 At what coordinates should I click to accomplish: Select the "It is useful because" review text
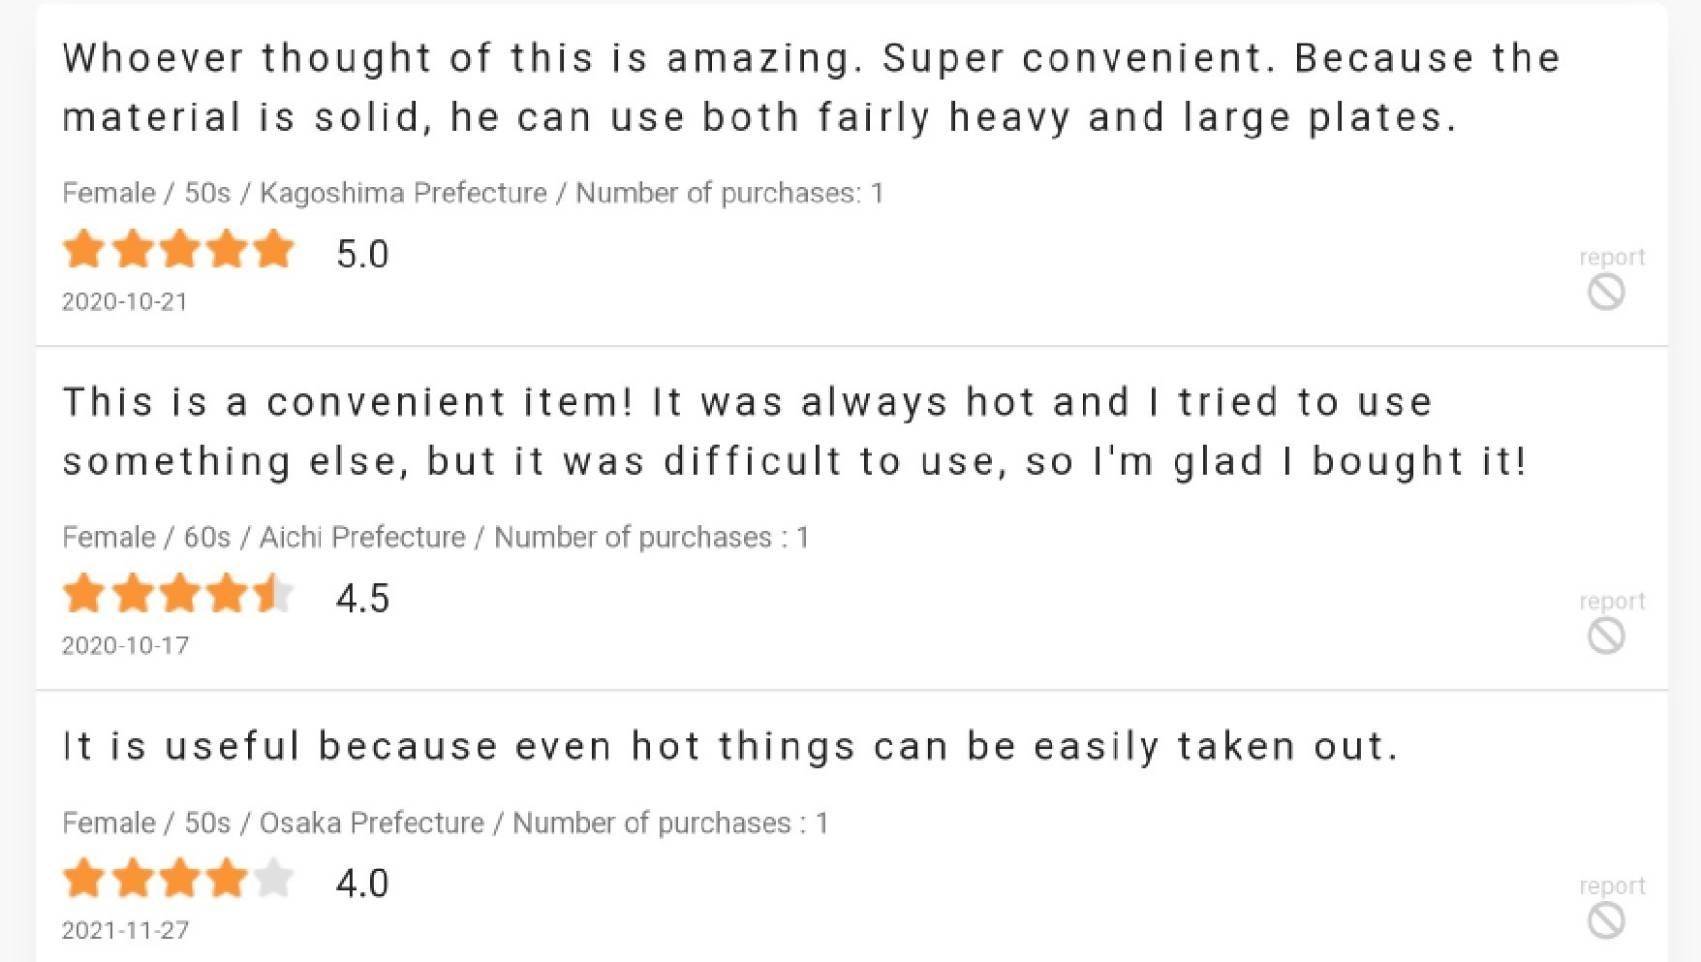click(730, 746)
